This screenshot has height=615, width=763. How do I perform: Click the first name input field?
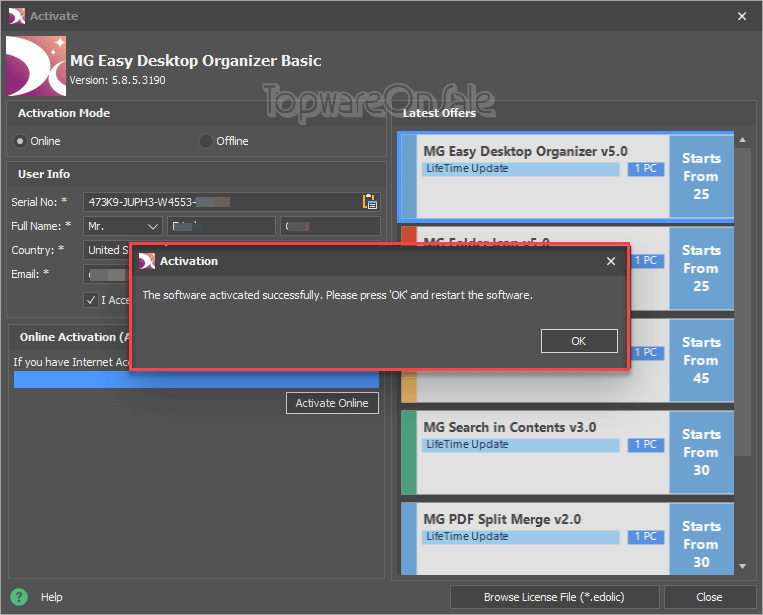[x=221, y=226]
